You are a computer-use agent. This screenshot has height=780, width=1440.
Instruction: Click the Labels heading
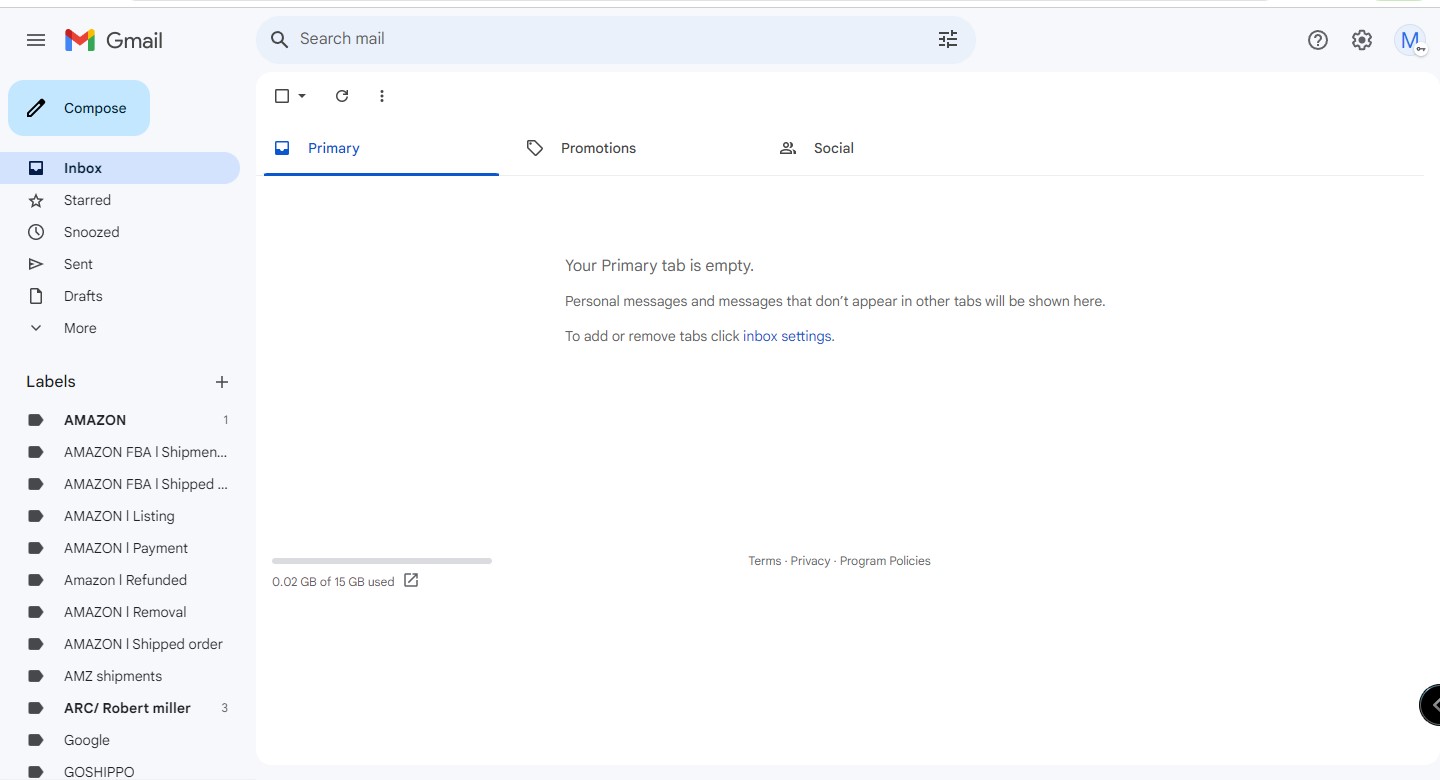51,382
